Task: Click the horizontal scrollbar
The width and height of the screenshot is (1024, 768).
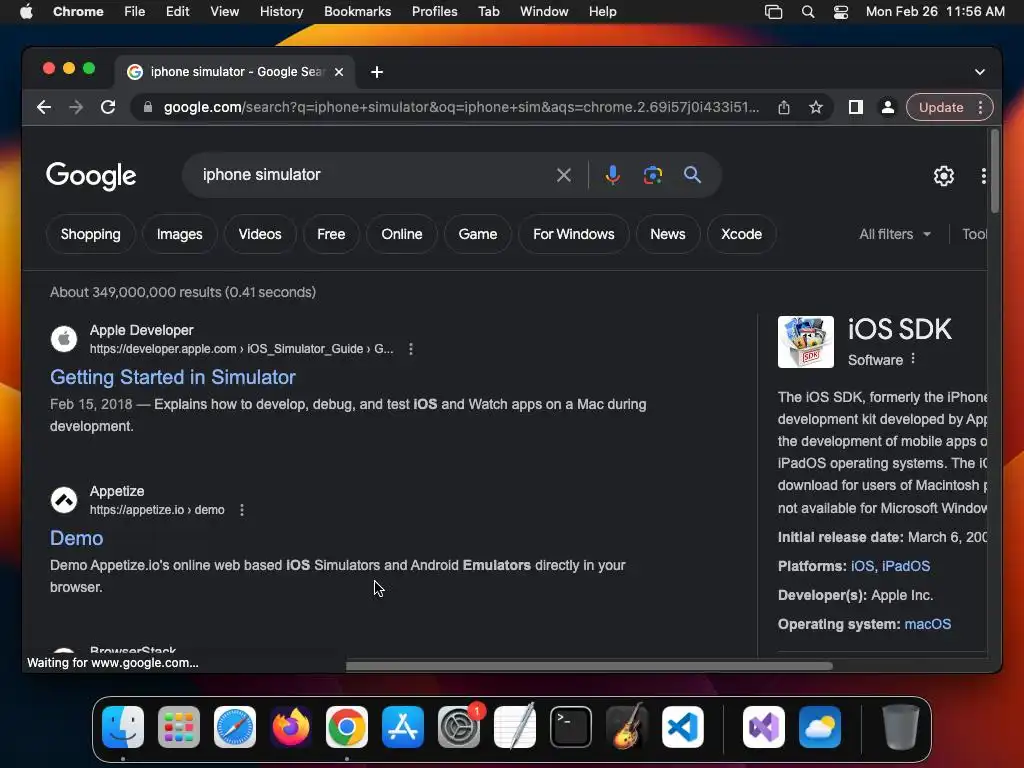Action: [x=589, y=666]
